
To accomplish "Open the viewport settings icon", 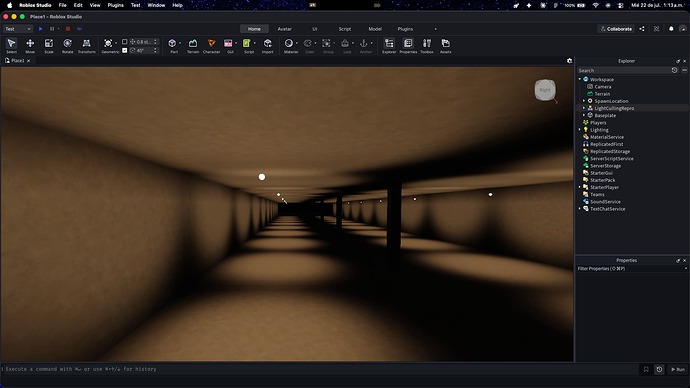I will pyautogui.click(x=569, y=61).
